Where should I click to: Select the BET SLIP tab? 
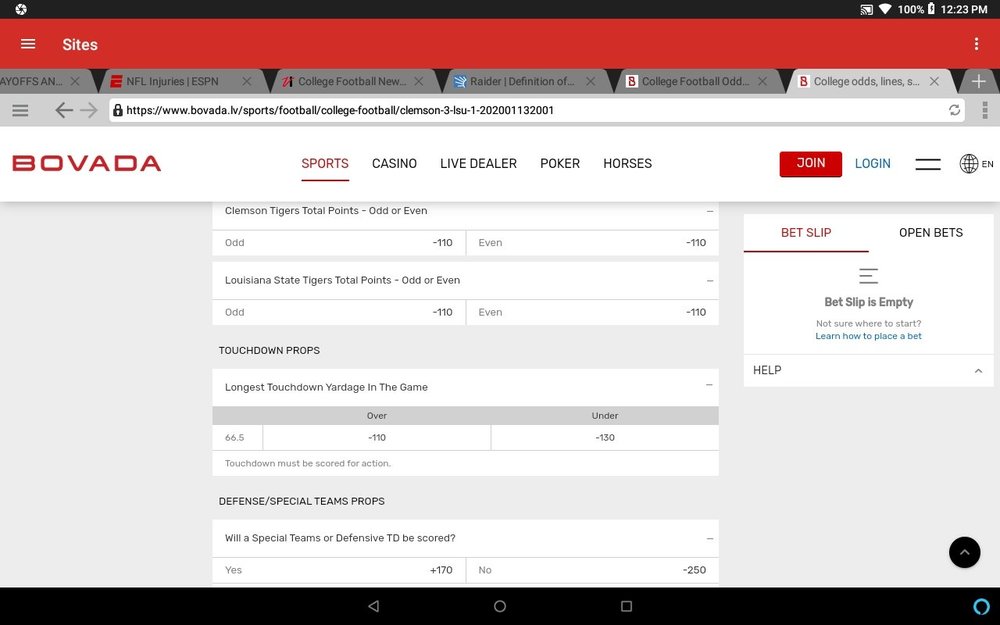[806, 233]
